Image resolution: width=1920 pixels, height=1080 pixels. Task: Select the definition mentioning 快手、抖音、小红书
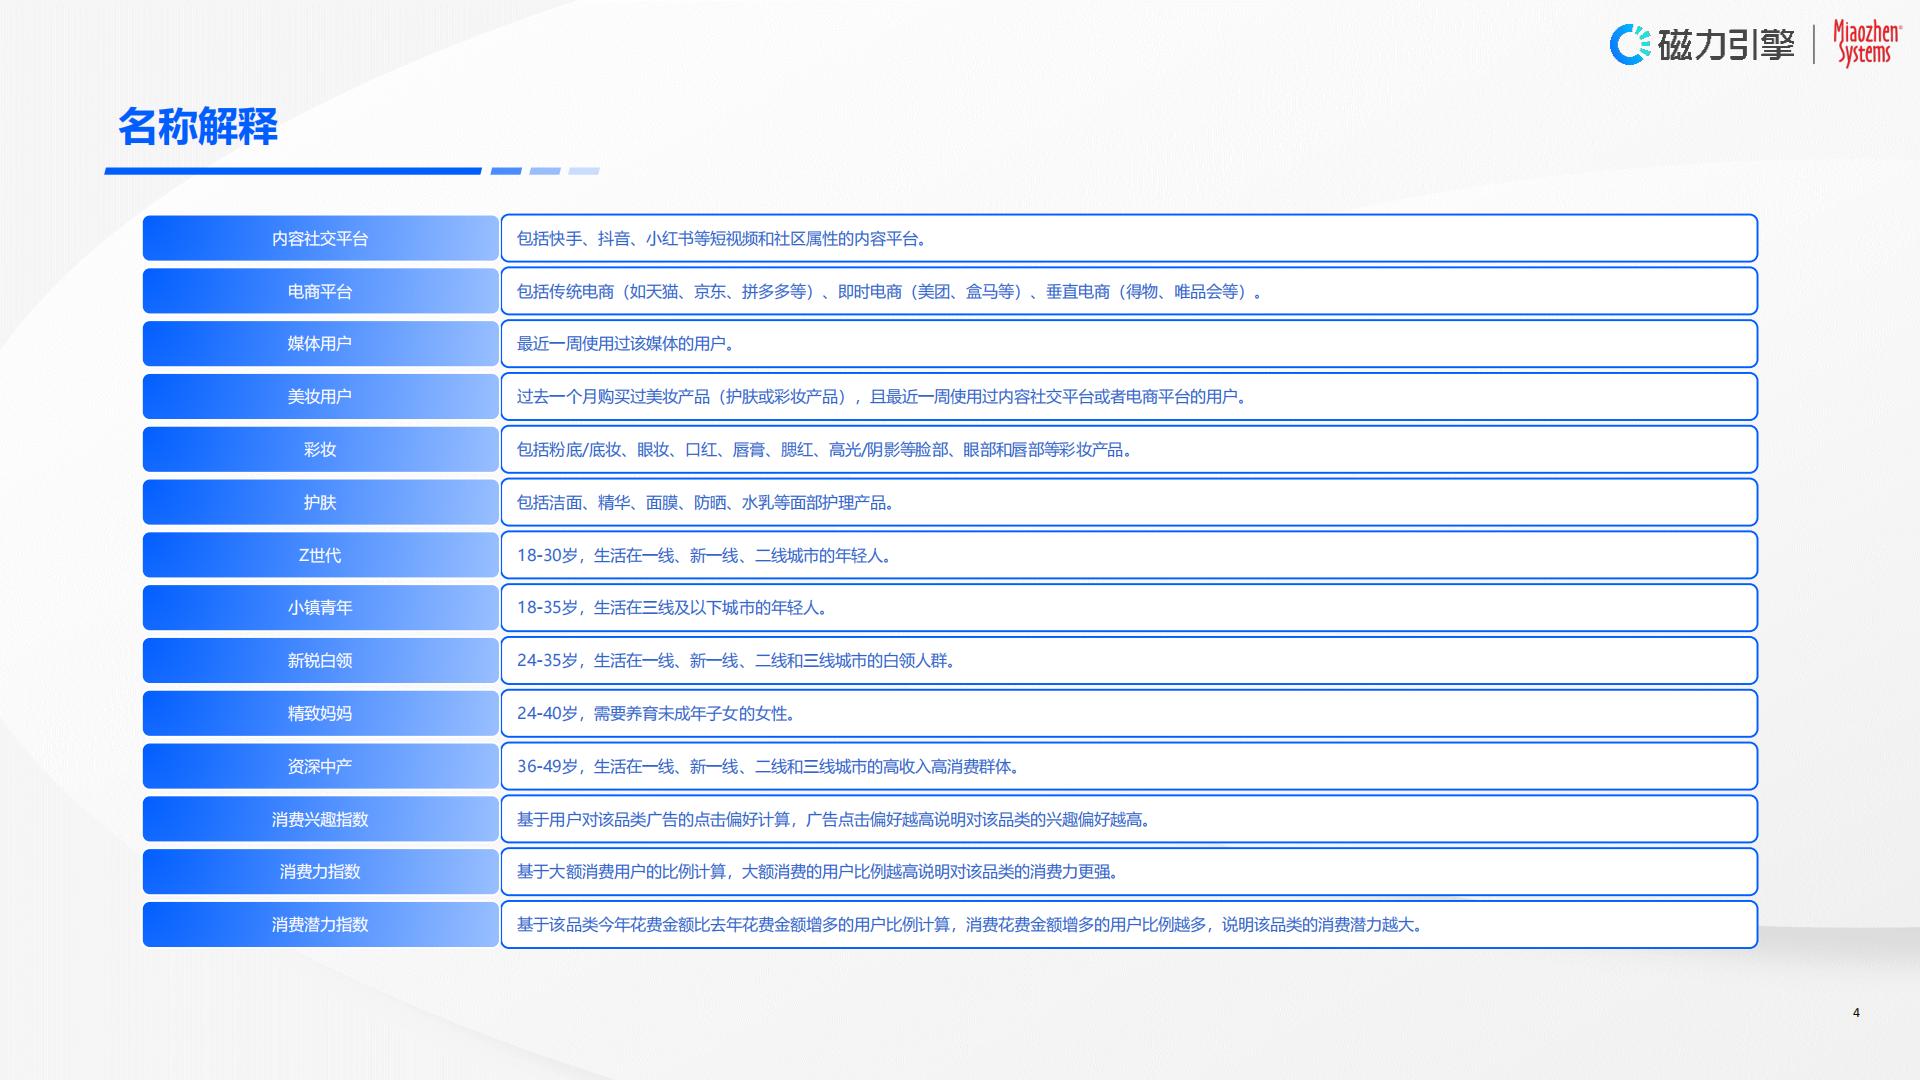pyautogui.click(x=724, y=239)
